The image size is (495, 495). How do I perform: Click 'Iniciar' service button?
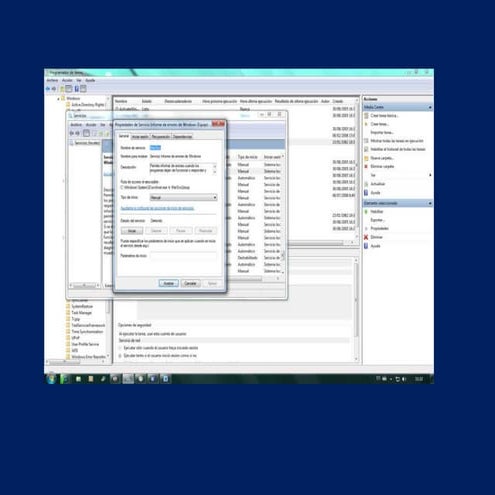pos(132,231)
